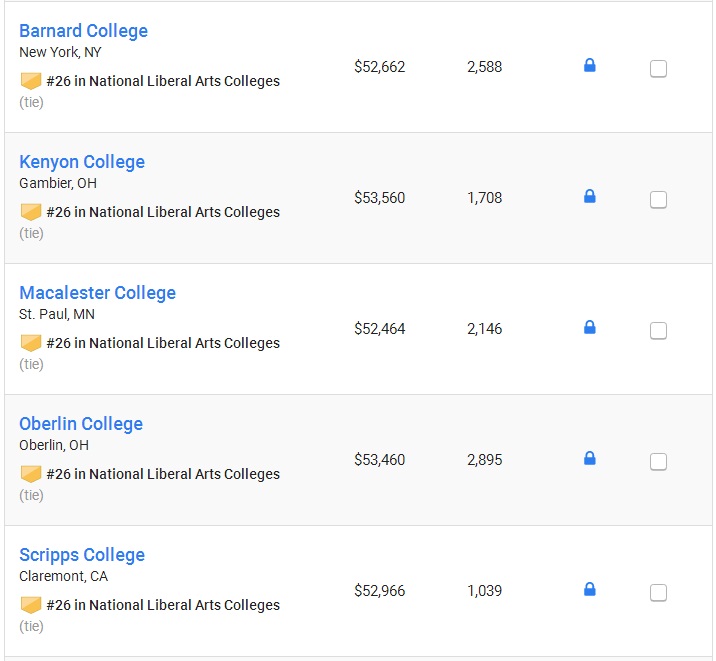Enable the Oberlin College checkbox

658,462
